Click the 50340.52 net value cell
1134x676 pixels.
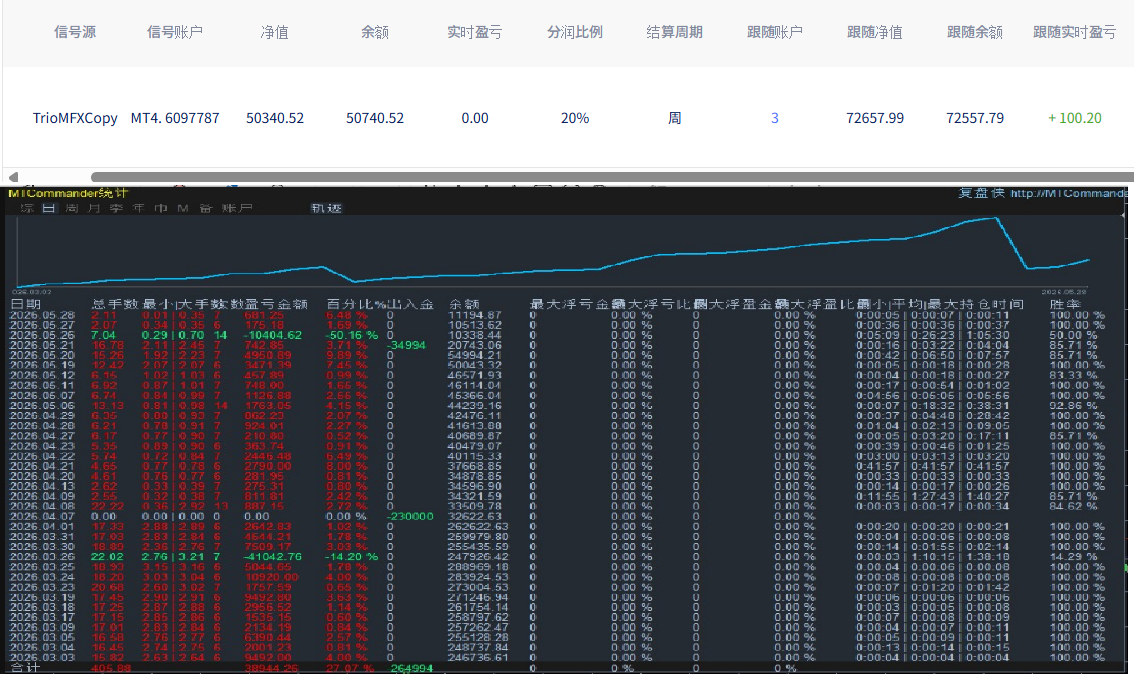point(275,118)
